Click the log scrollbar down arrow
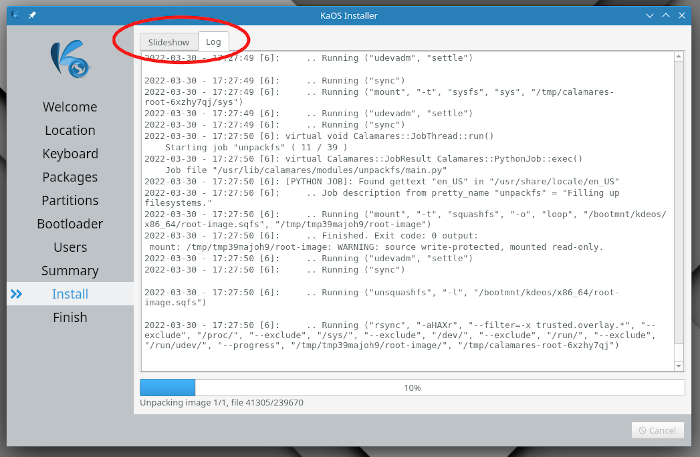 point(679,366)
